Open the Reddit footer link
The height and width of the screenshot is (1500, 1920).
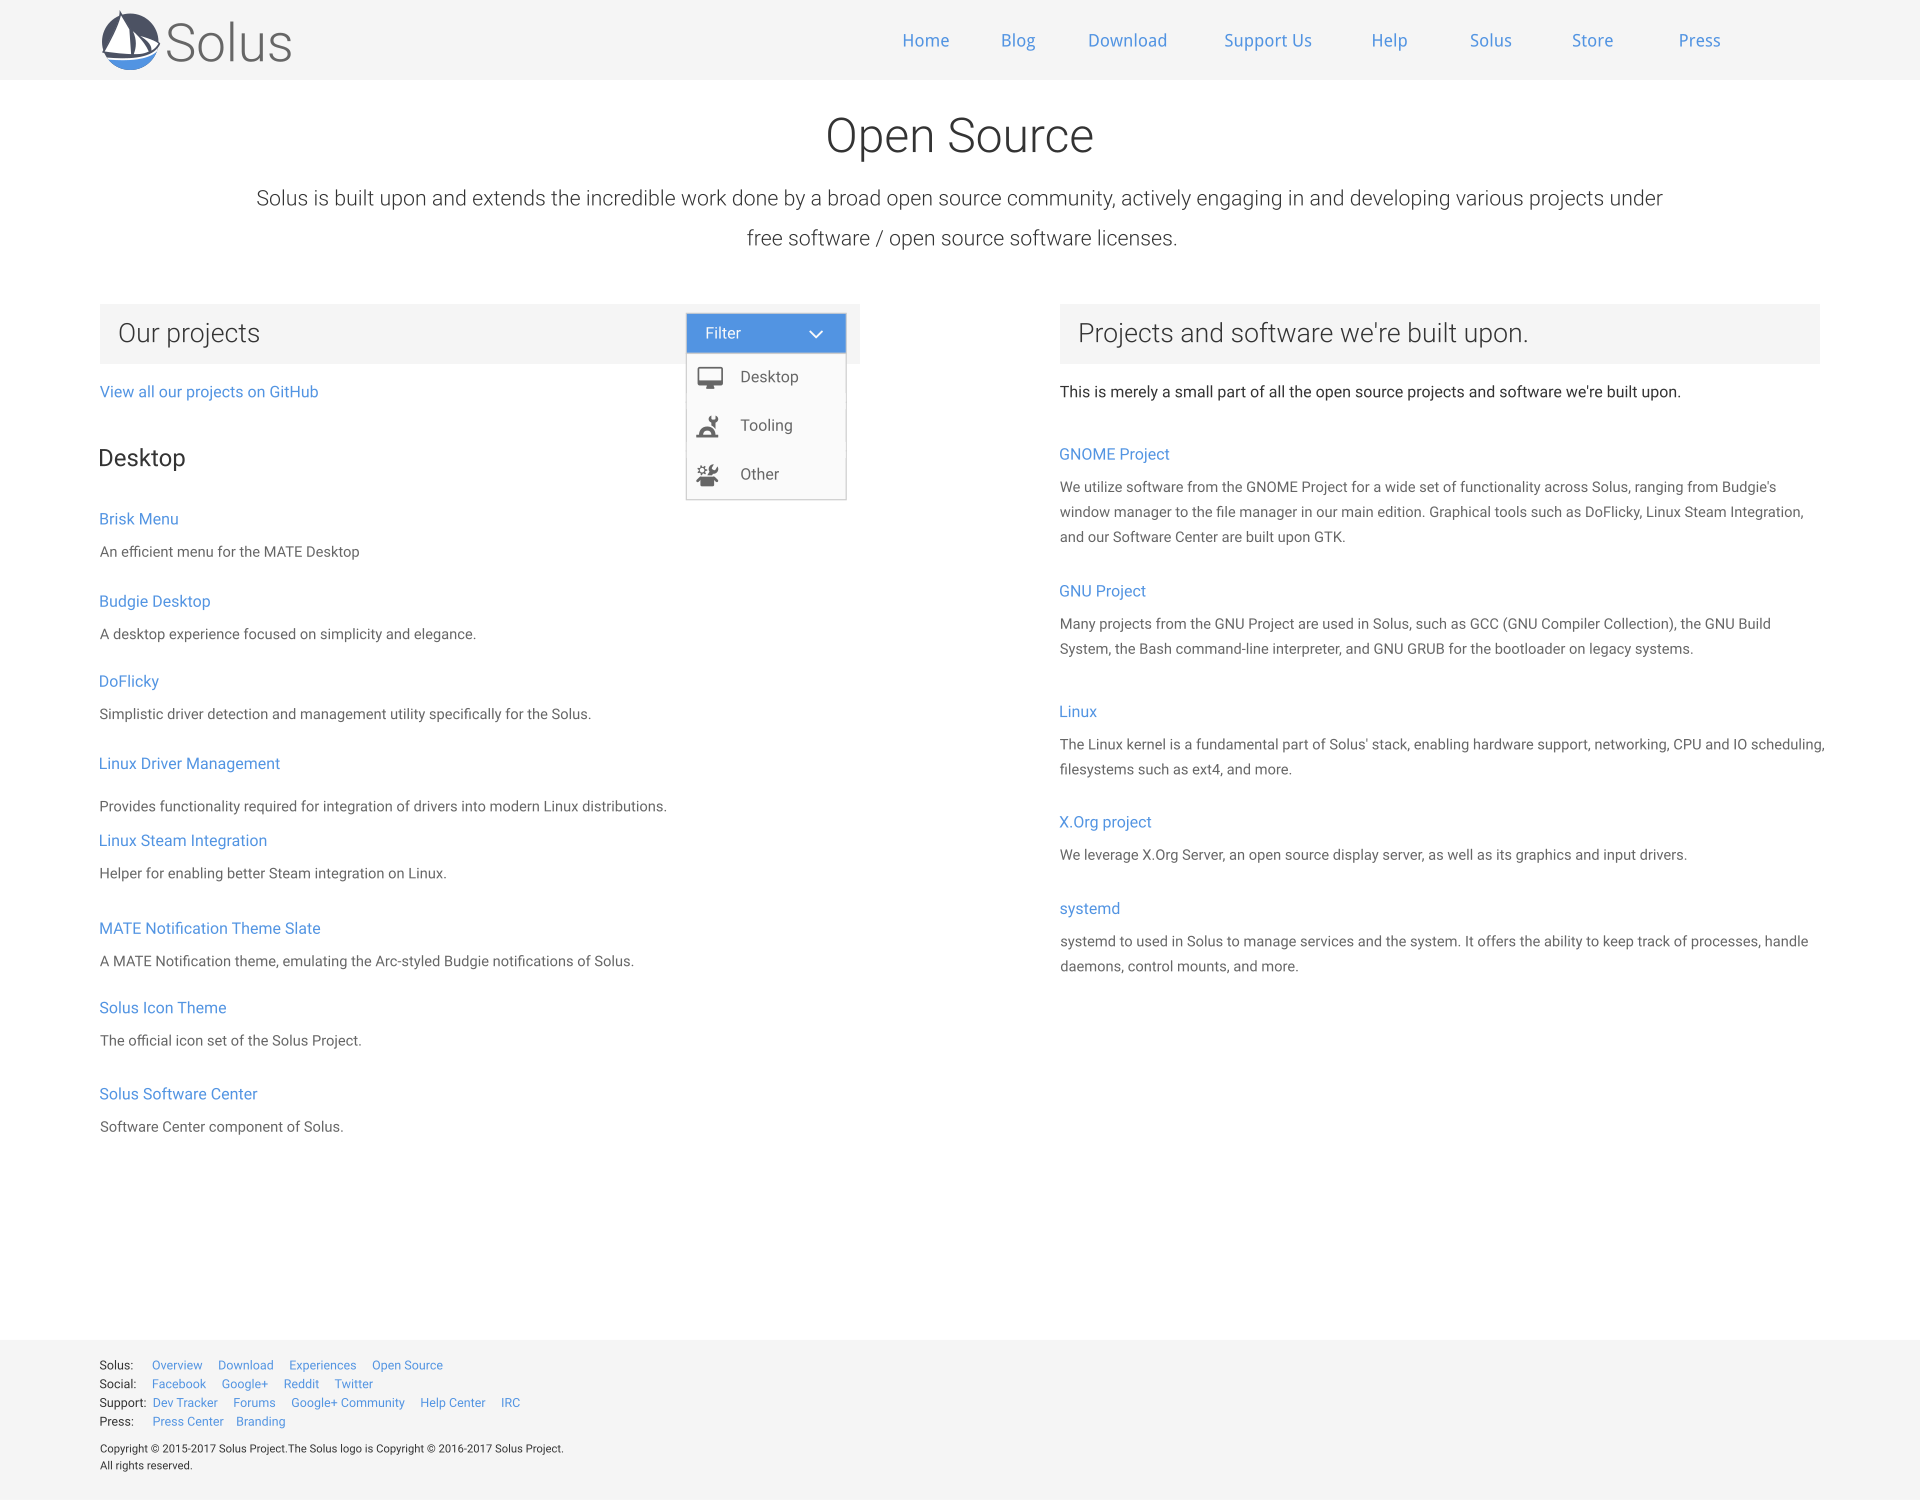coord(301,1384)
